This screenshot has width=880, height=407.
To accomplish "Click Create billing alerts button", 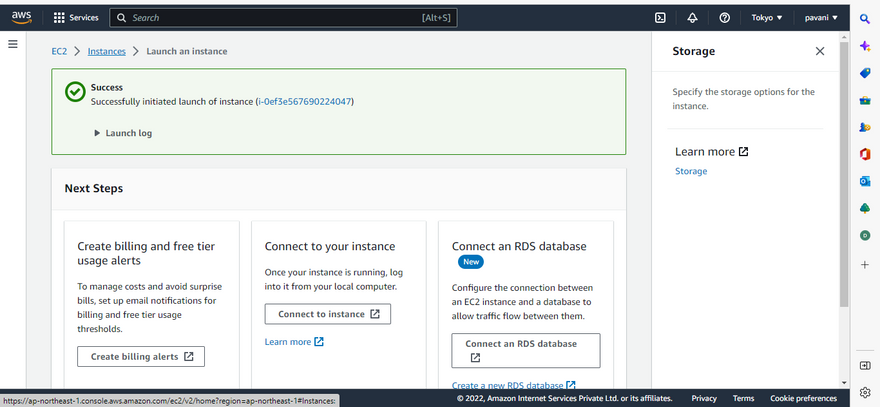I will point(141,356).
